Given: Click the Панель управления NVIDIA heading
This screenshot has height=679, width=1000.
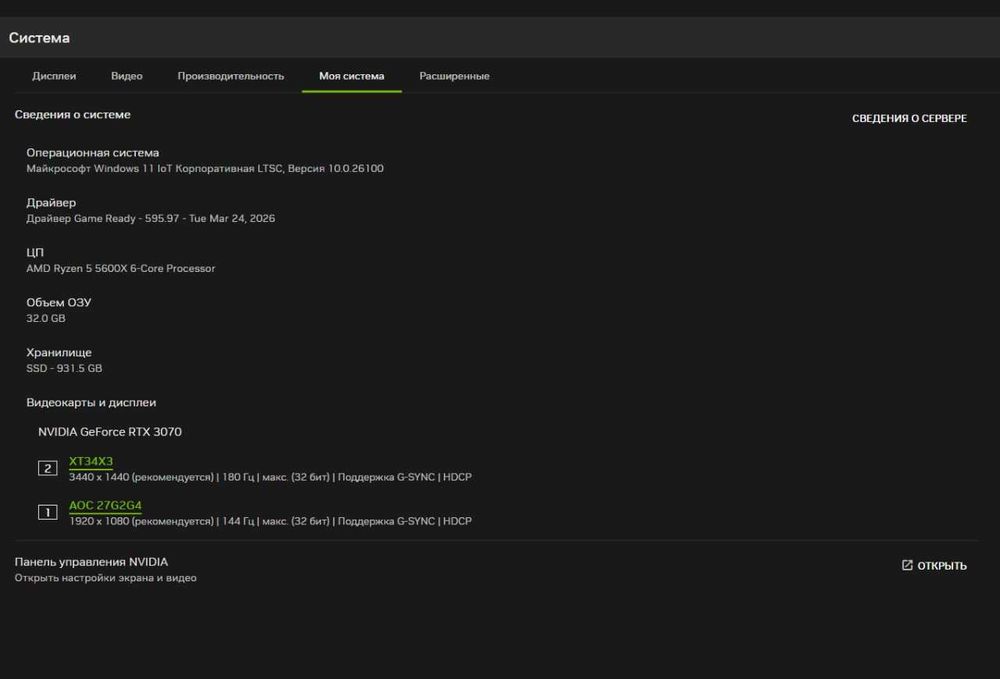Looking at the screenshot, I should [x=91, y=562].
